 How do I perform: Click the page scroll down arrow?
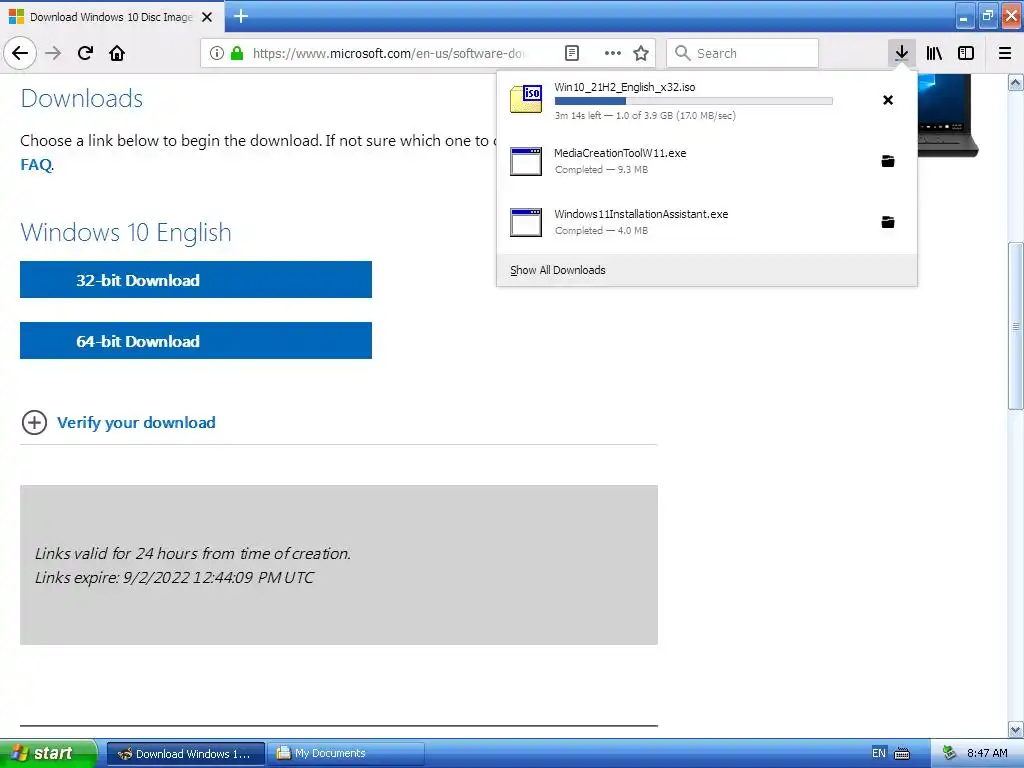coord(1015,729)
